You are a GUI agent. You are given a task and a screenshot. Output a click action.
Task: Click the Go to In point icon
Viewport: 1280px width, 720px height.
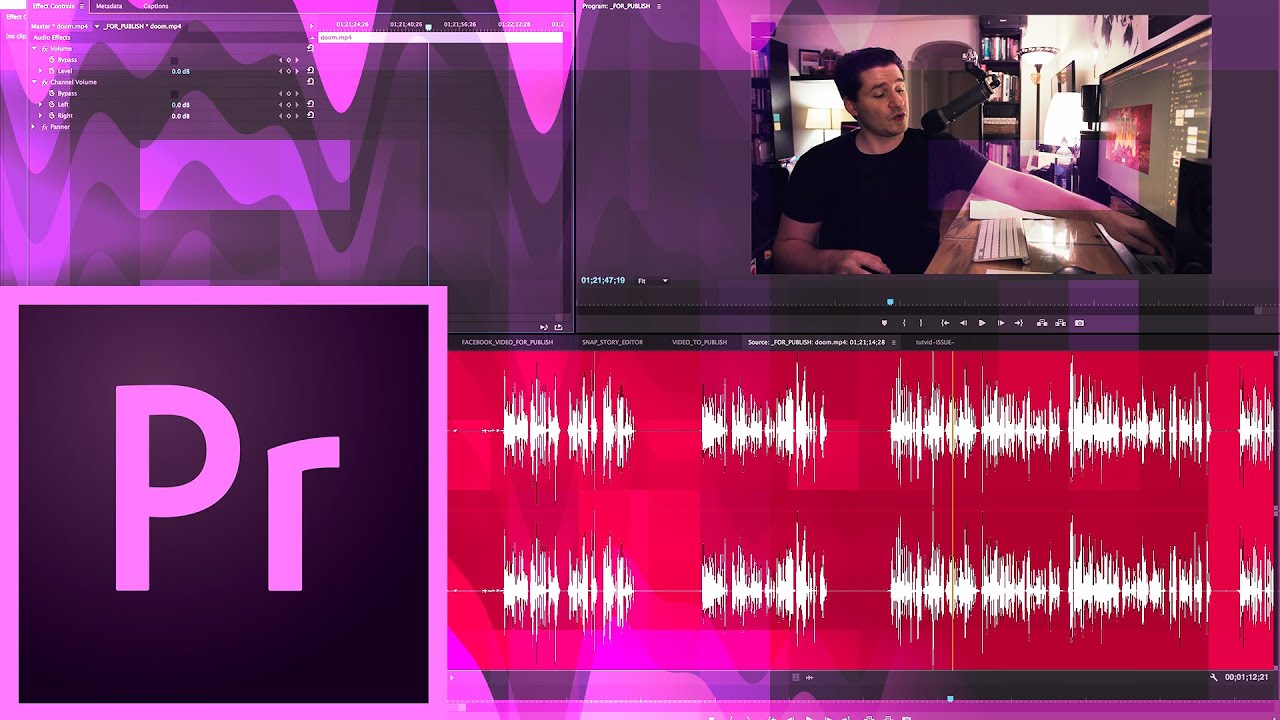click(945, 323)
